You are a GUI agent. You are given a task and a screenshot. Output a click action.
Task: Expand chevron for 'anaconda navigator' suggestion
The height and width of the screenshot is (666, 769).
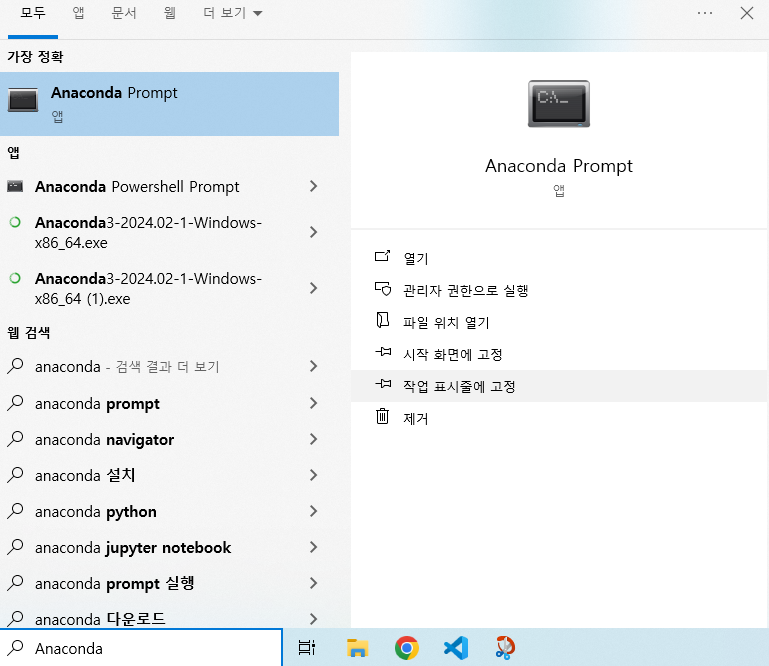coord(313,439)
